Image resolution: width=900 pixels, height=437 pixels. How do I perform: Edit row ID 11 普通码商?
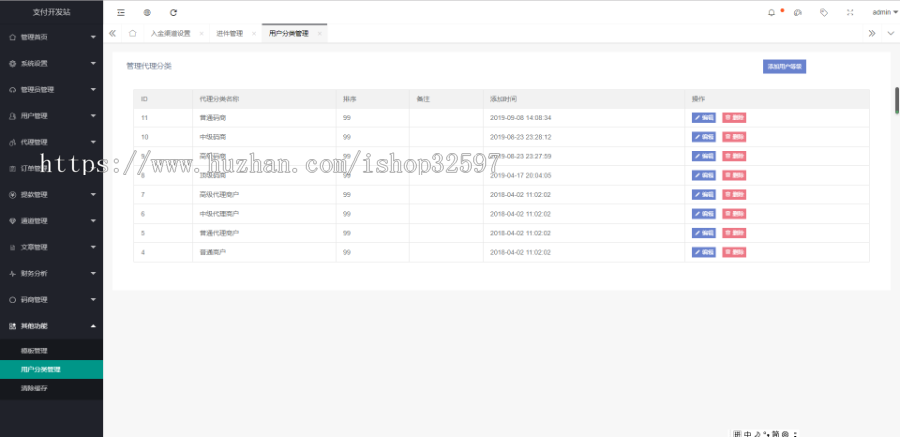point(704,118)
